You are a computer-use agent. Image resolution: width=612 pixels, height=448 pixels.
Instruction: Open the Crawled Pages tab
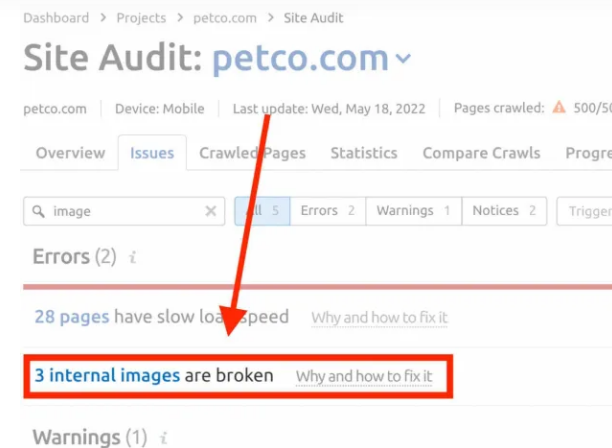click(253, 153)
